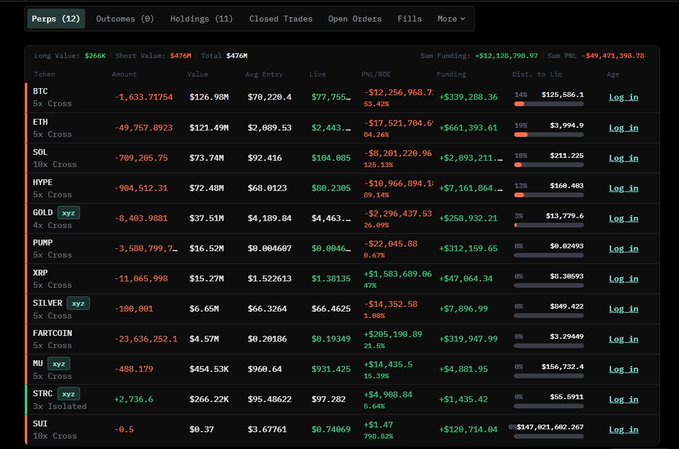Click Log in link in STRC row
The width and height of the screenshot is (679, 449).
coord(624,399)
